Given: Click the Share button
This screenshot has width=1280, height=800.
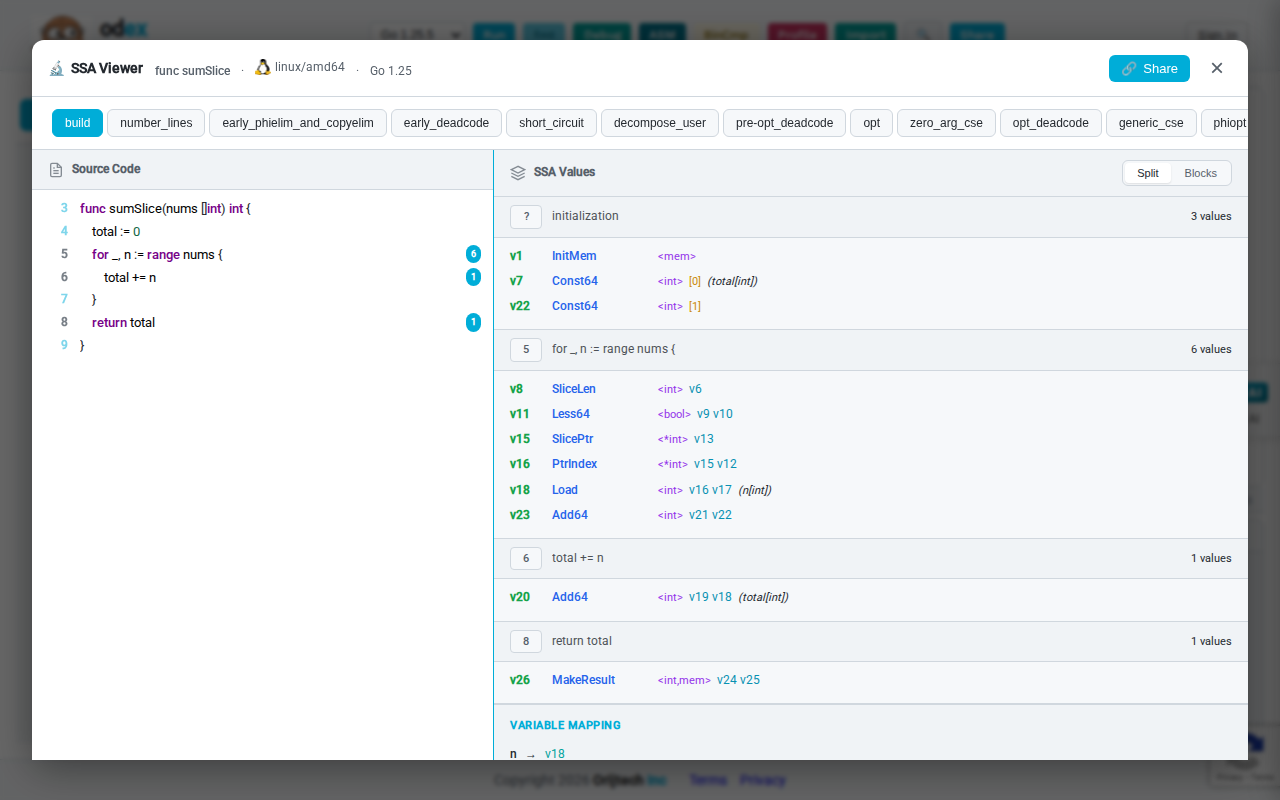Looking at the screenshot, I should (1148, 68).
